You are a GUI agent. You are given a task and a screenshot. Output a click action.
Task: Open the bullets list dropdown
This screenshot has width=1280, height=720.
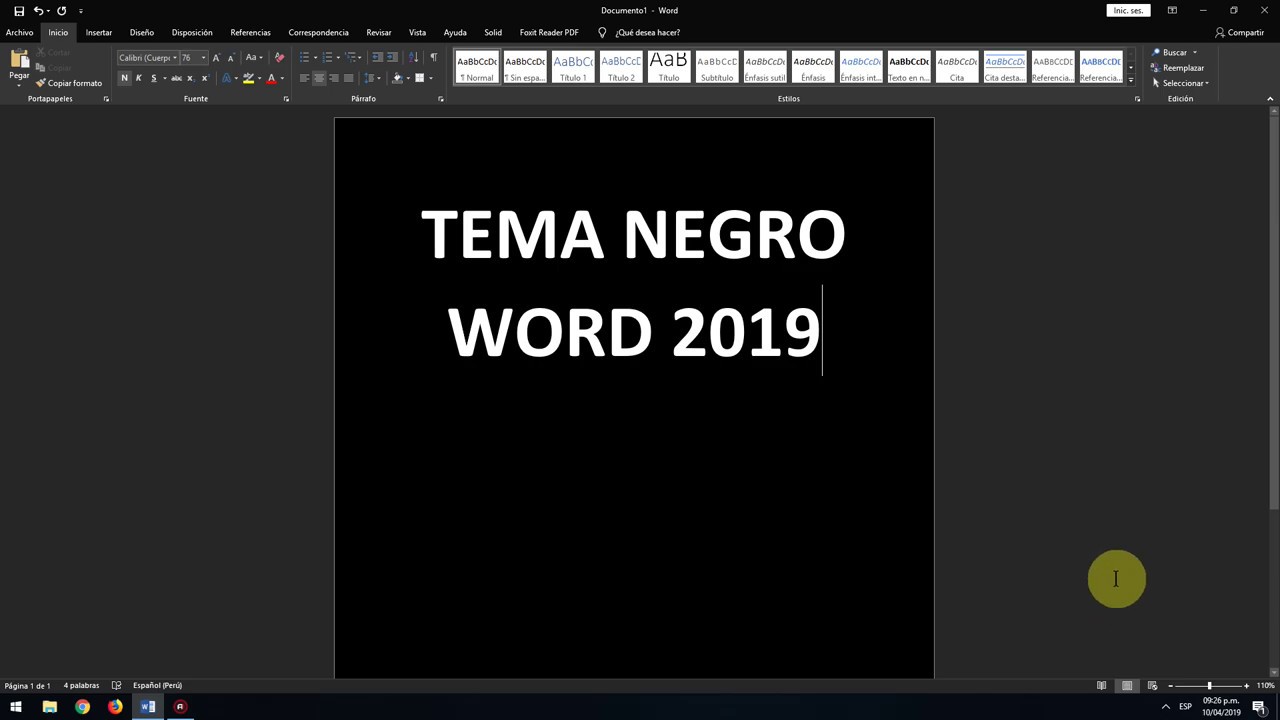314,57
